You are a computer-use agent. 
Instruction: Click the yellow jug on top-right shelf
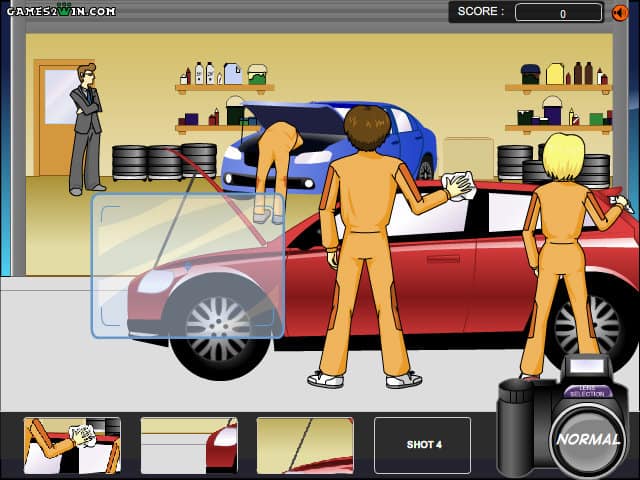555,73
